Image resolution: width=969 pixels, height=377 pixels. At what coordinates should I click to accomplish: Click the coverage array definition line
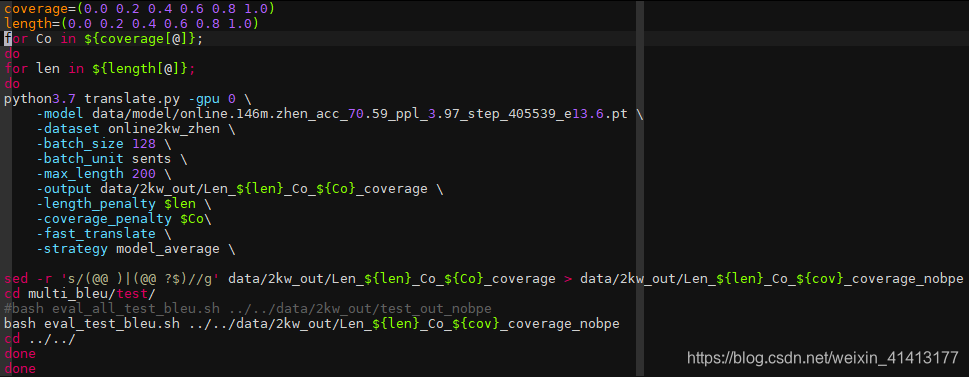(x=140, y=9)
